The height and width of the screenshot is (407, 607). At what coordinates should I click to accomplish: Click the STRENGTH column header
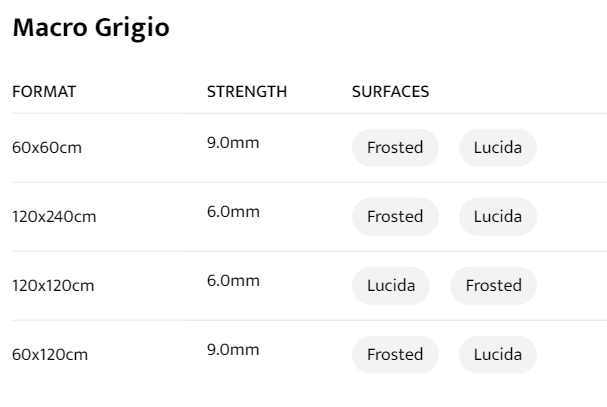[x=247, y=92]
